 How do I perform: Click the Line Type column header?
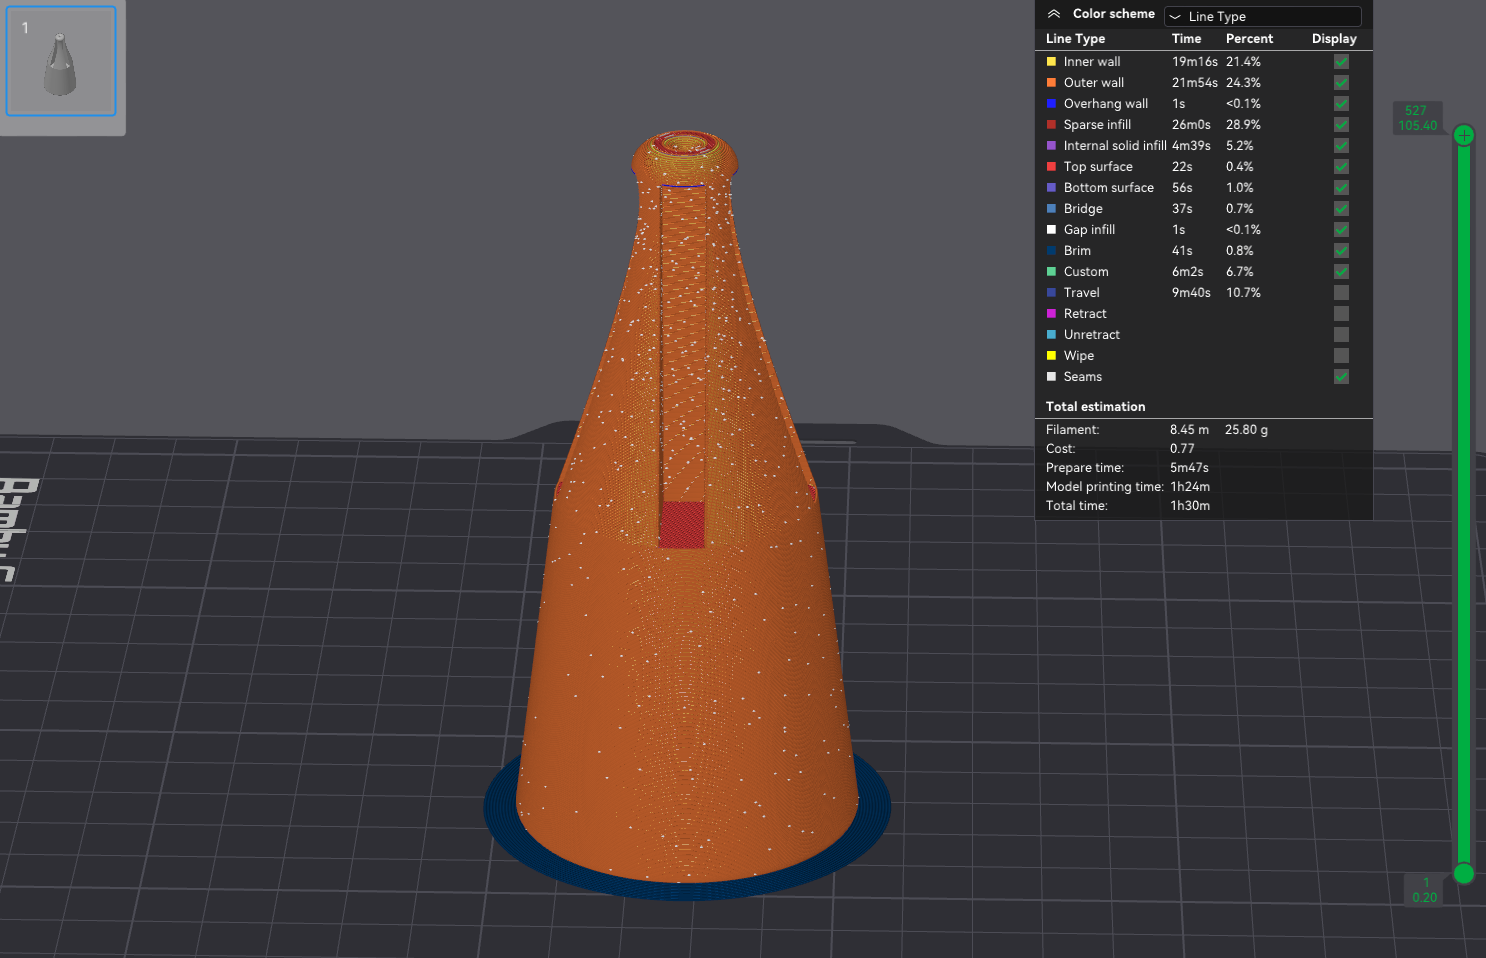tap(1075, 38)
